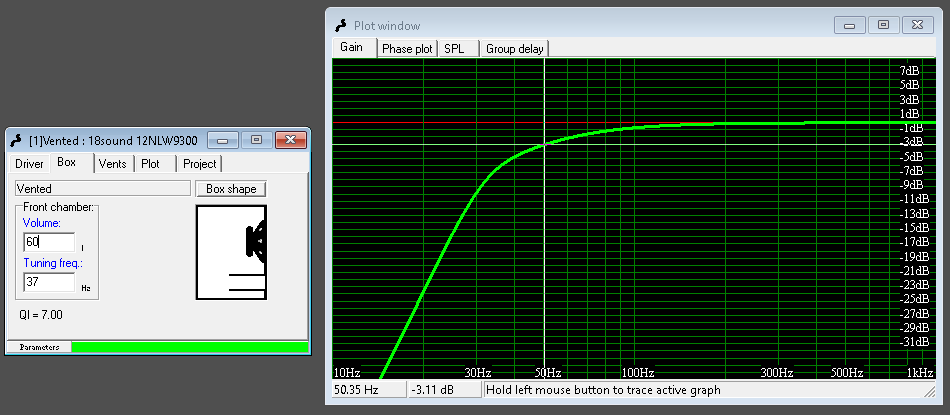Close the Vented 18sound 12NLW9300 window
The width and height of the screenshot is (950, 415).
point(289,140)
